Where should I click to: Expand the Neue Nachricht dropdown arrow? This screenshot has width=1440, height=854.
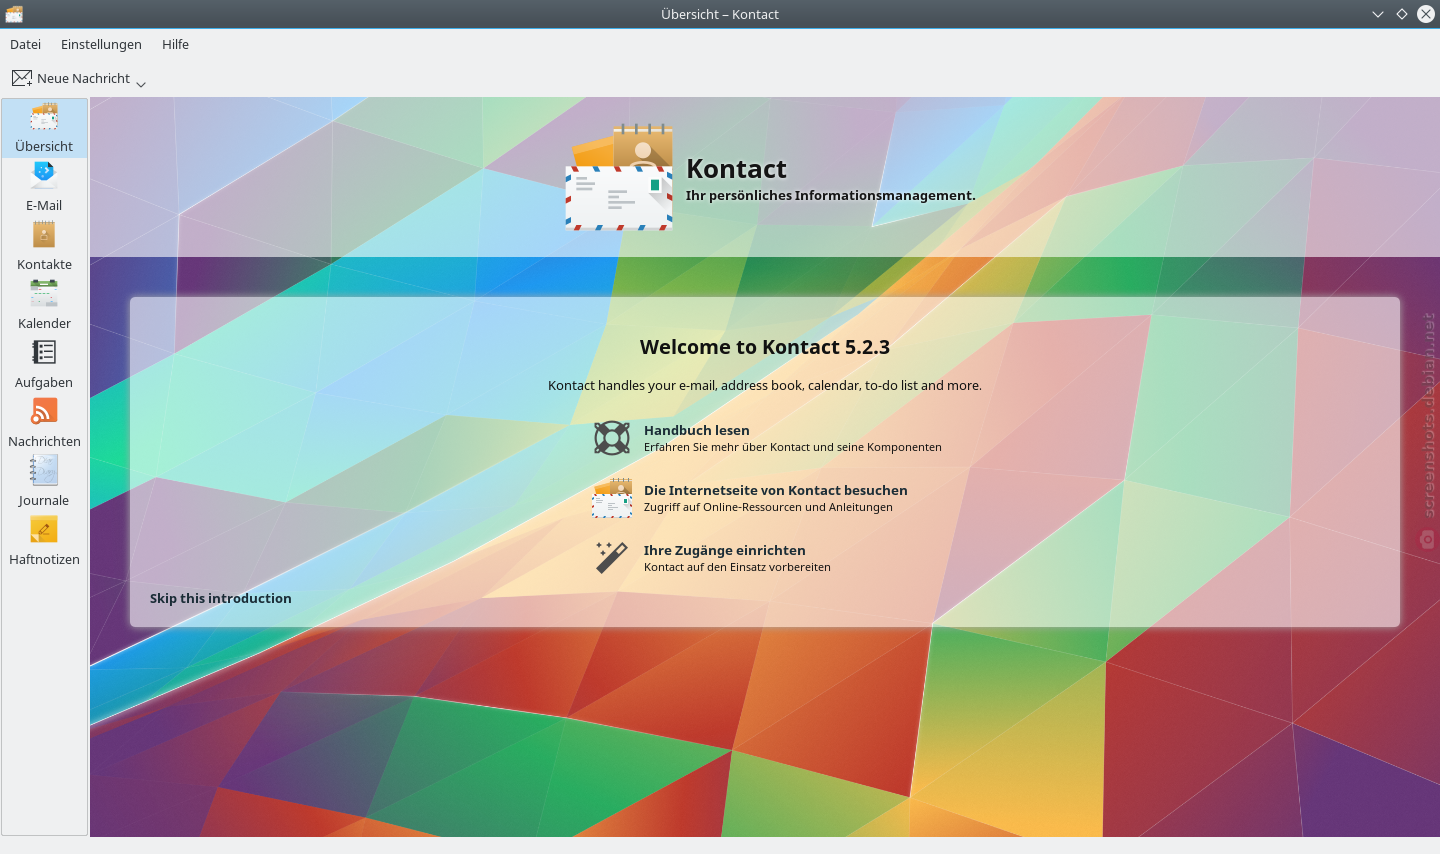pyautogui.click(x=141, y=84)
